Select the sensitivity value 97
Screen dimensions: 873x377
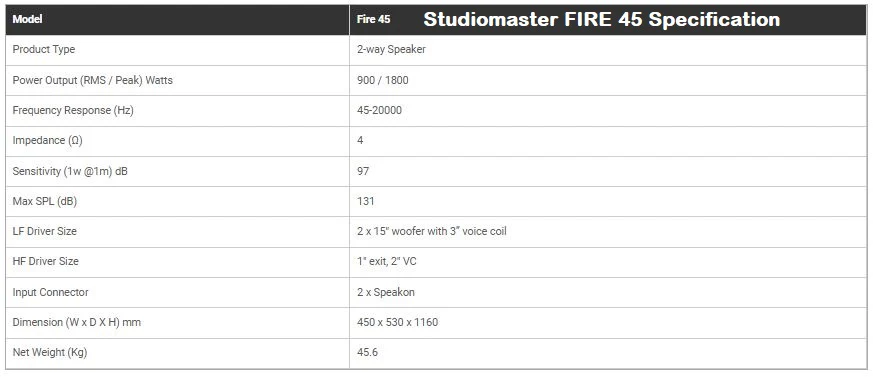363,172
